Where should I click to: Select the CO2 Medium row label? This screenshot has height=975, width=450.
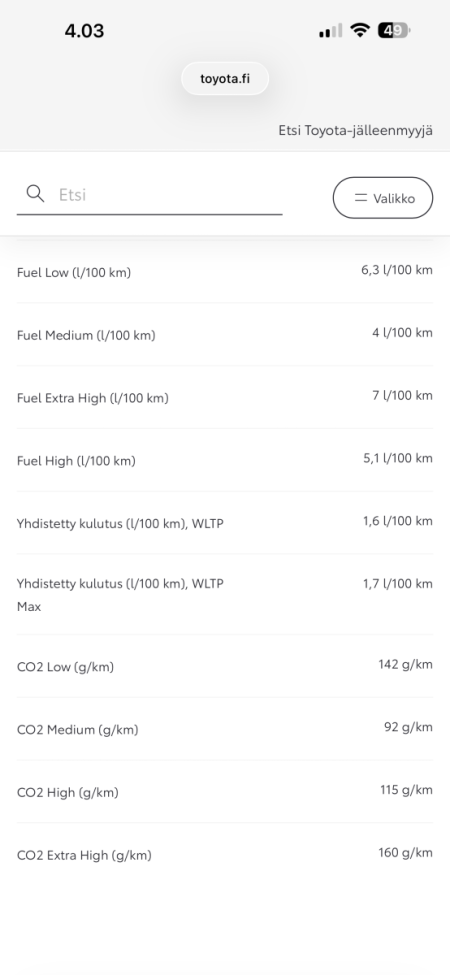[x=78, y=729]
